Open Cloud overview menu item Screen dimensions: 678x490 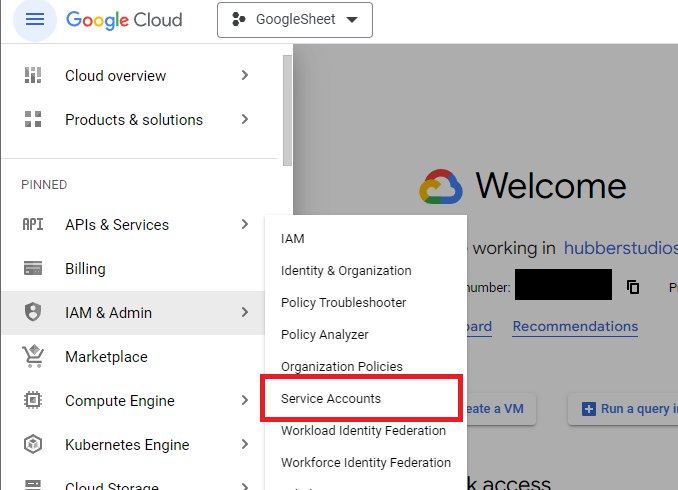[138, 75]
